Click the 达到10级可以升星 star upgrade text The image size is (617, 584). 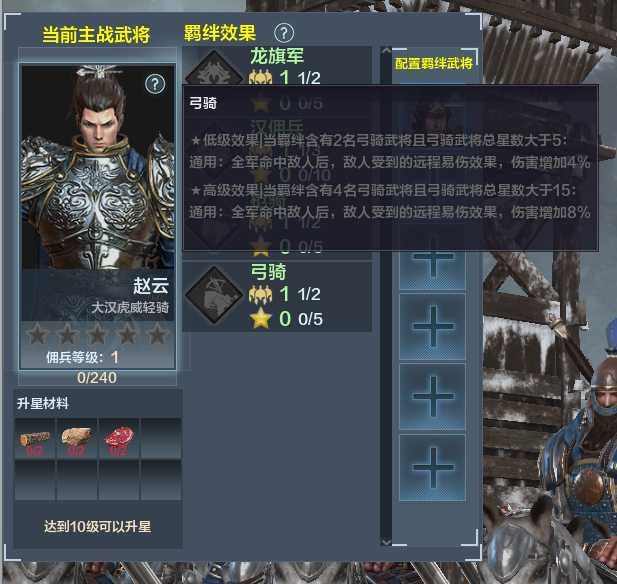(x=98, y=527)
